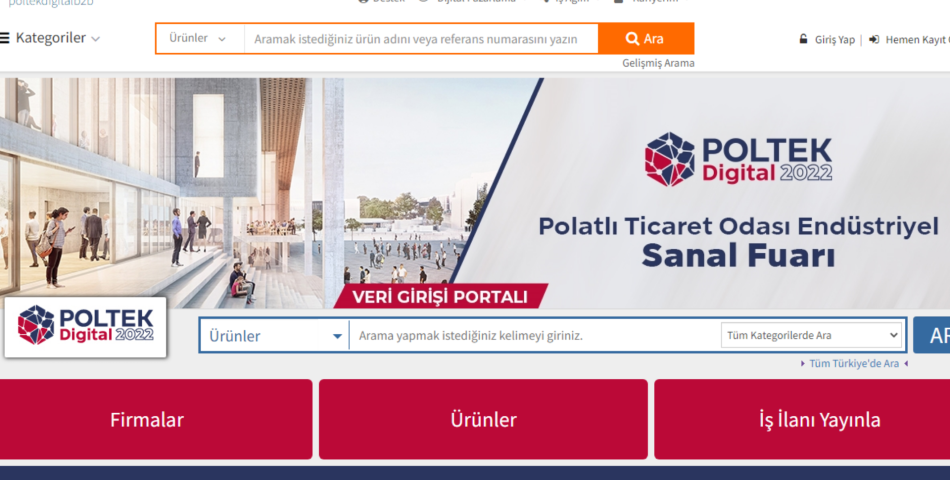The width and height of the screenshot is (950, 480).
Task: Click the sign-in arrow icon beside Hemen Kayıt
Action: 874,39
